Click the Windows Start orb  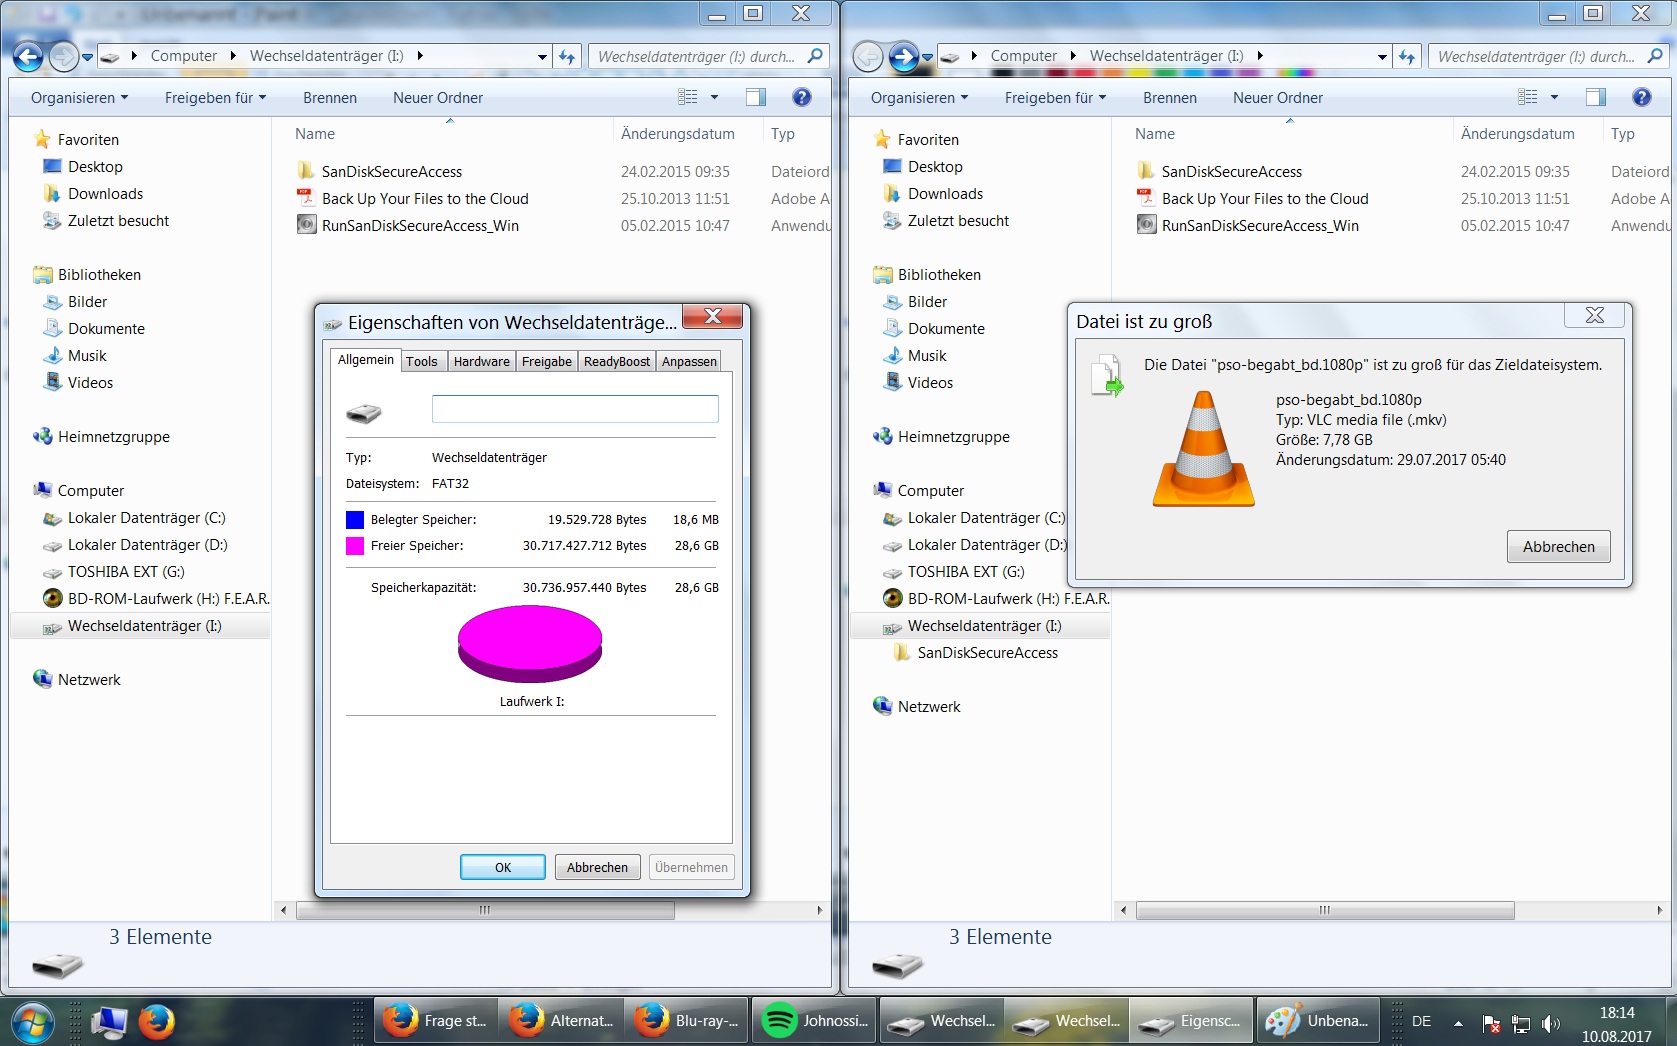[x=32, y=1021]
